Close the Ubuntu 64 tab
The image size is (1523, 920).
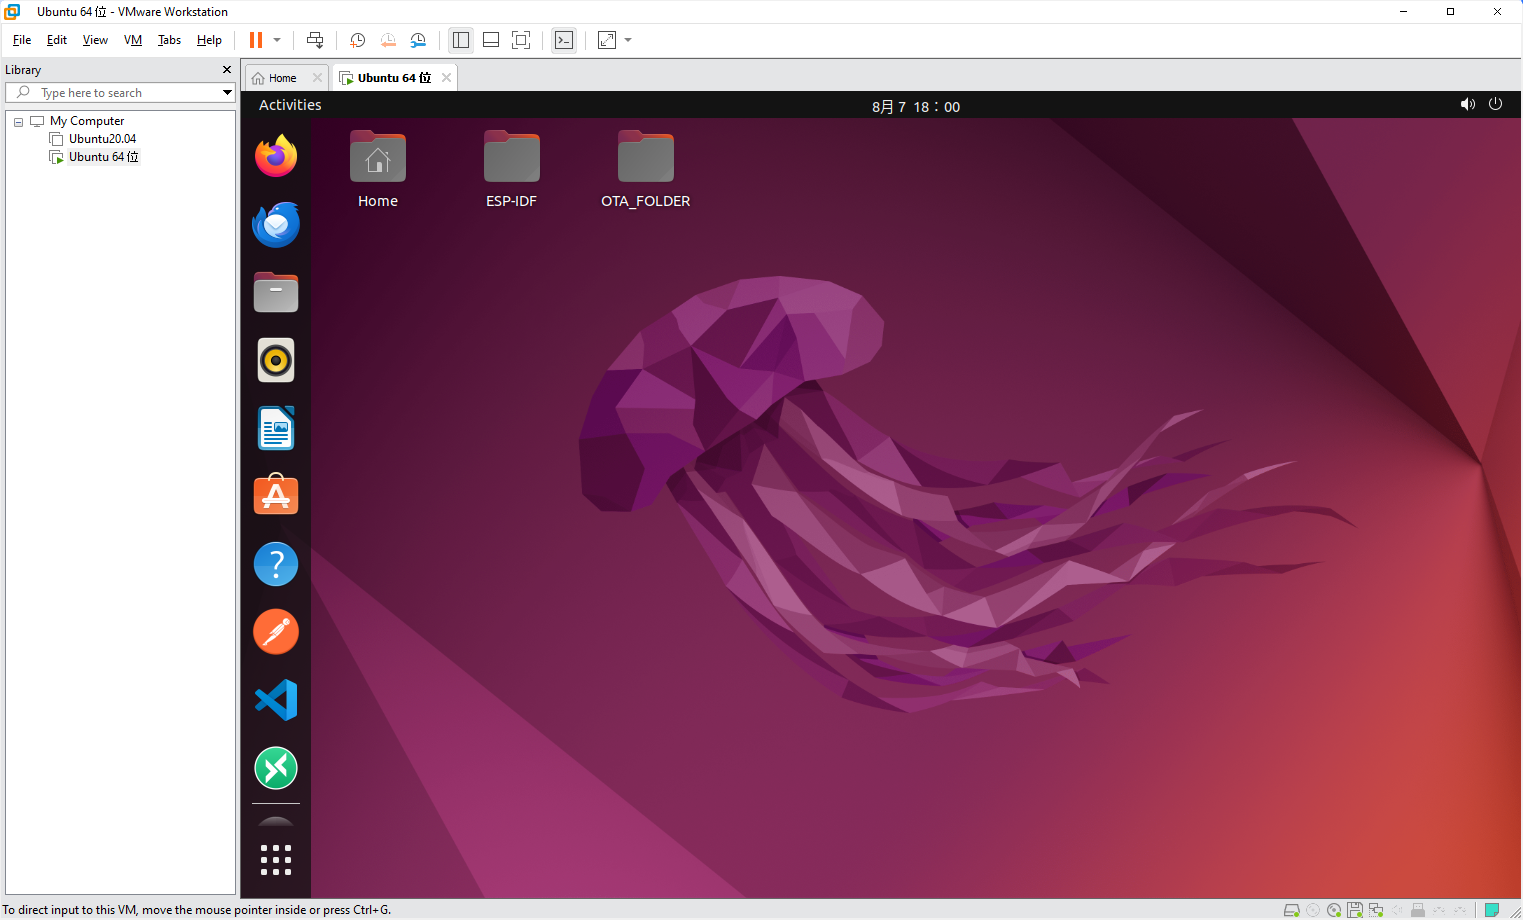[x=447, y=77]
